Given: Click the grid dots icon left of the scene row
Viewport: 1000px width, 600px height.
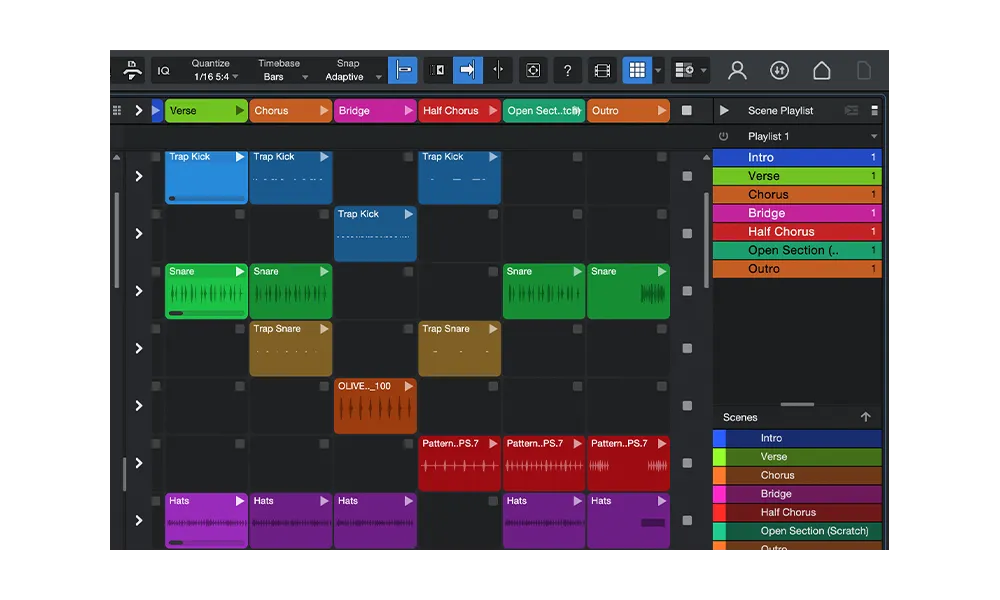Looking at the screenshot, I should point(117,111).
